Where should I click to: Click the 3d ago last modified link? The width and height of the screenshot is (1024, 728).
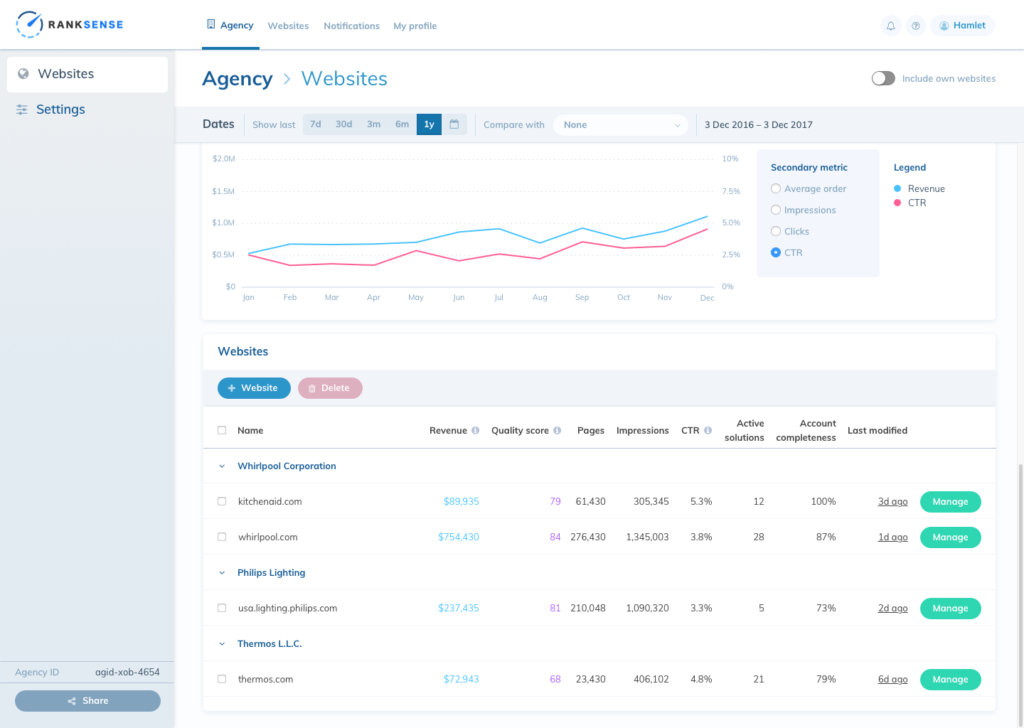pos(892,501)
